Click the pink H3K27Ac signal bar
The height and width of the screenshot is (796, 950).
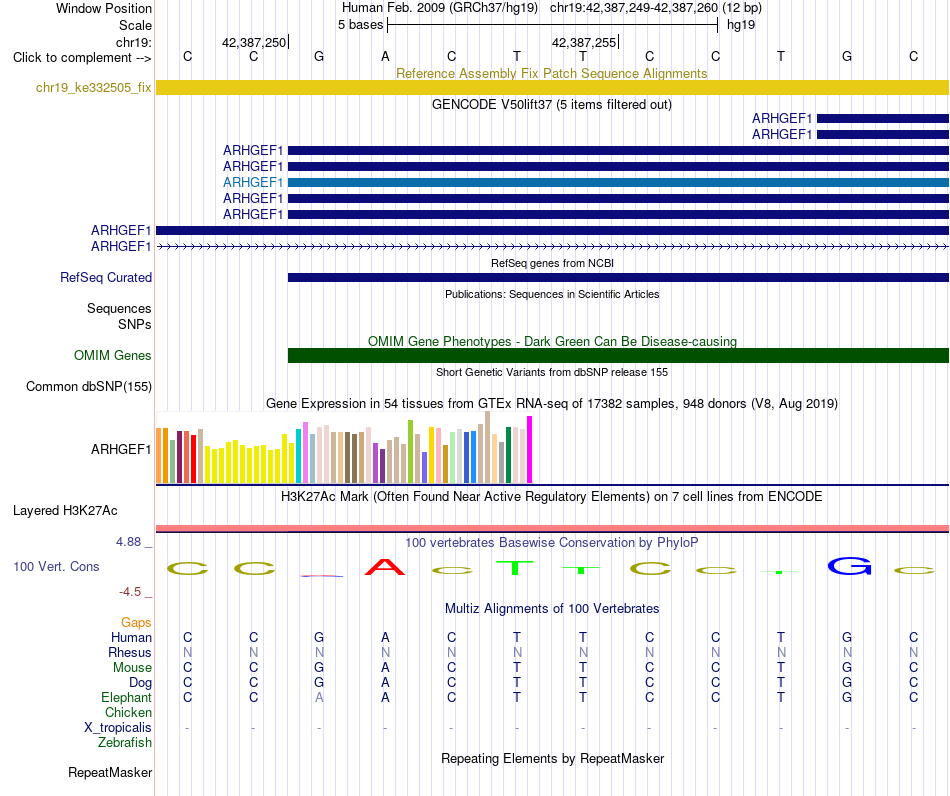tap(552, 529)
